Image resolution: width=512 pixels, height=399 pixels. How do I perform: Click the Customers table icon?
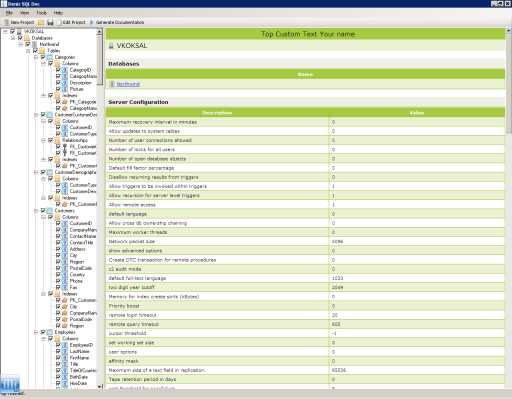(50, 210)
